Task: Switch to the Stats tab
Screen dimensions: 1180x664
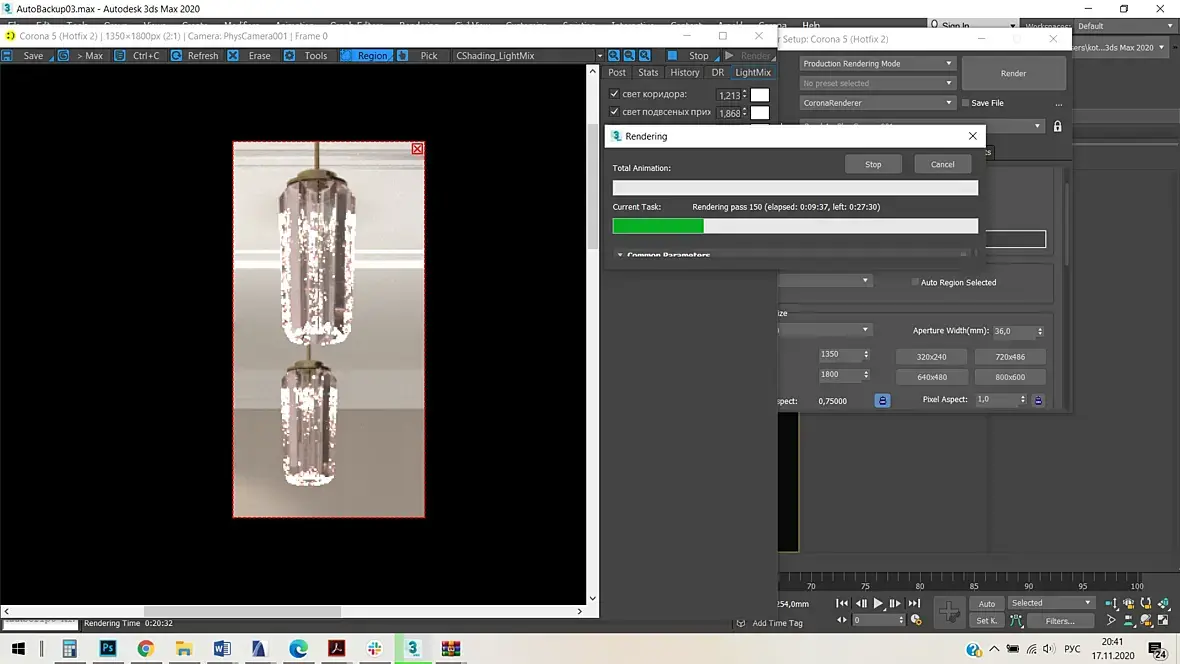Action: point(647,72)
